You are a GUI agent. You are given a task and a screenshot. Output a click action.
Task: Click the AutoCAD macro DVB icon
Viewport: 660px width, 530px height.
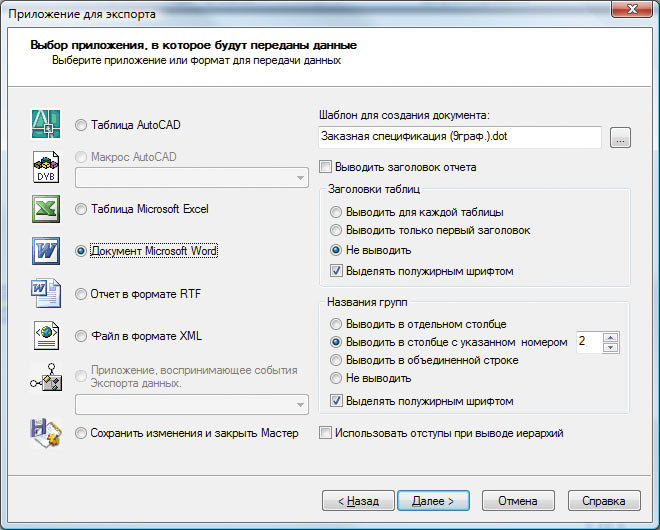point(47,168)
